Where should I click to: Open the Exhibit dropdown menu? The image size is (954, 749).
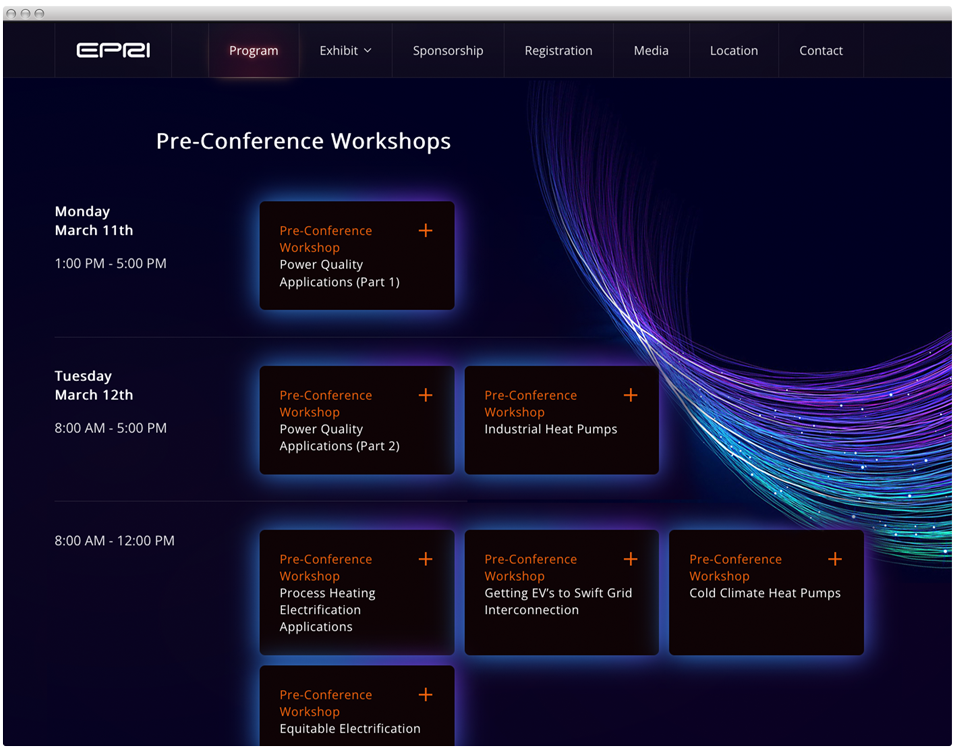click(345, 50)
